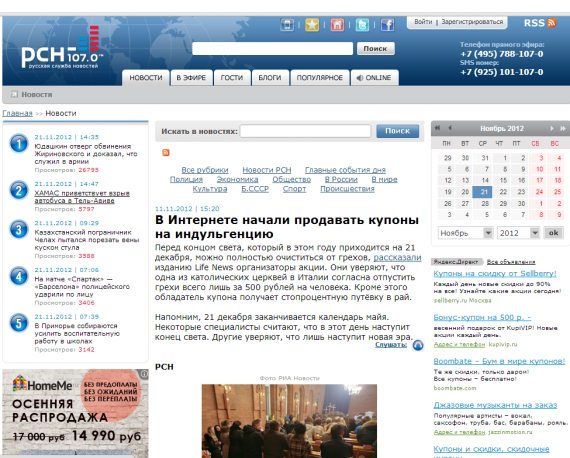Viewport: 570px width, 458px height.
Task: Click the Искать в новостях input field
Action: pyautogui.click(x=305, y=131)
